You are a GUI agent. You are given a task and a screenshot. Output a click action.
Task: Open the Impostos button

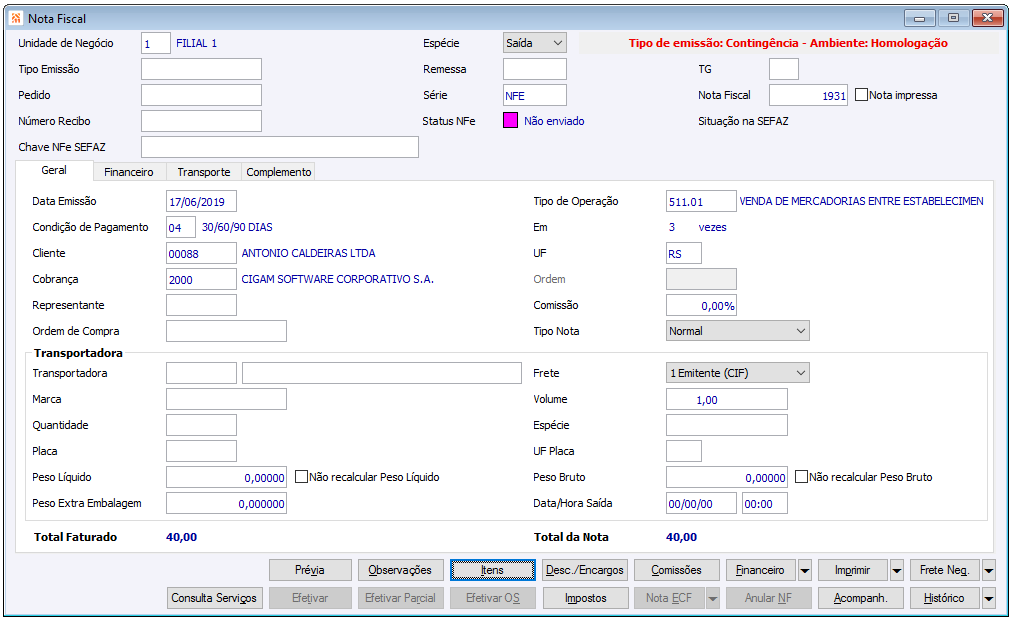tap(585, 598)
